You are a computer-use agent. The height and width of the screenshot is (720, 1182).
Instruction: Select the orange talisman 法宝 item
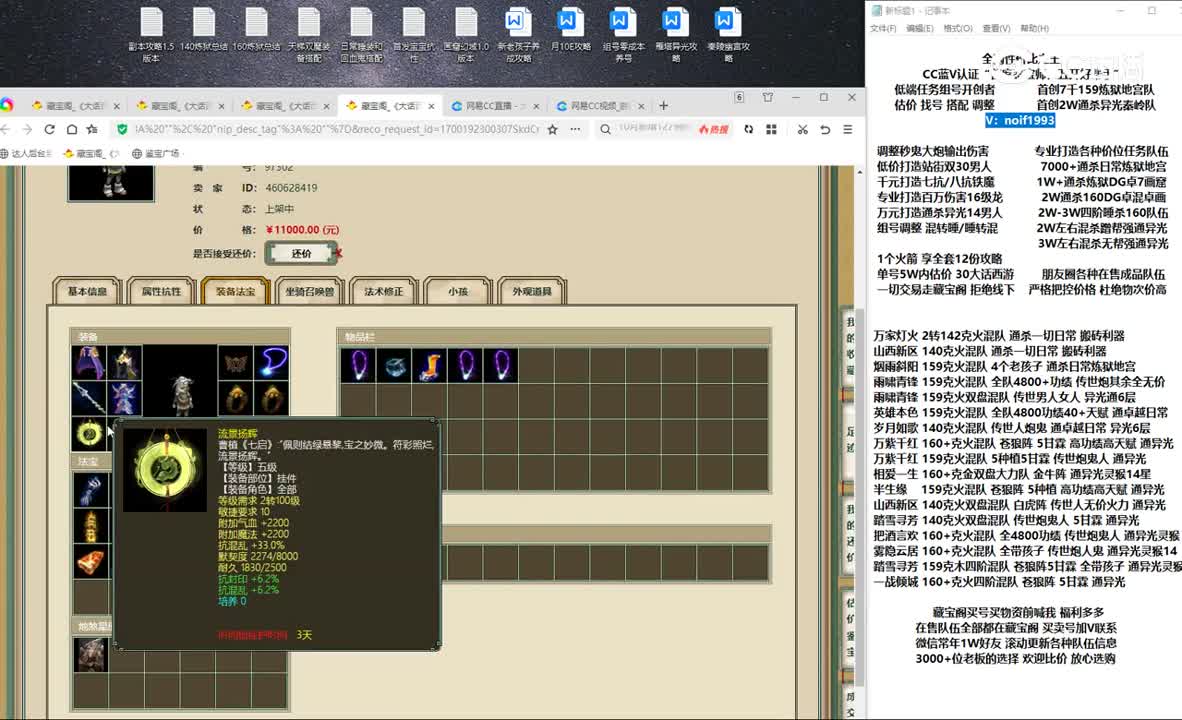point(90,526)
